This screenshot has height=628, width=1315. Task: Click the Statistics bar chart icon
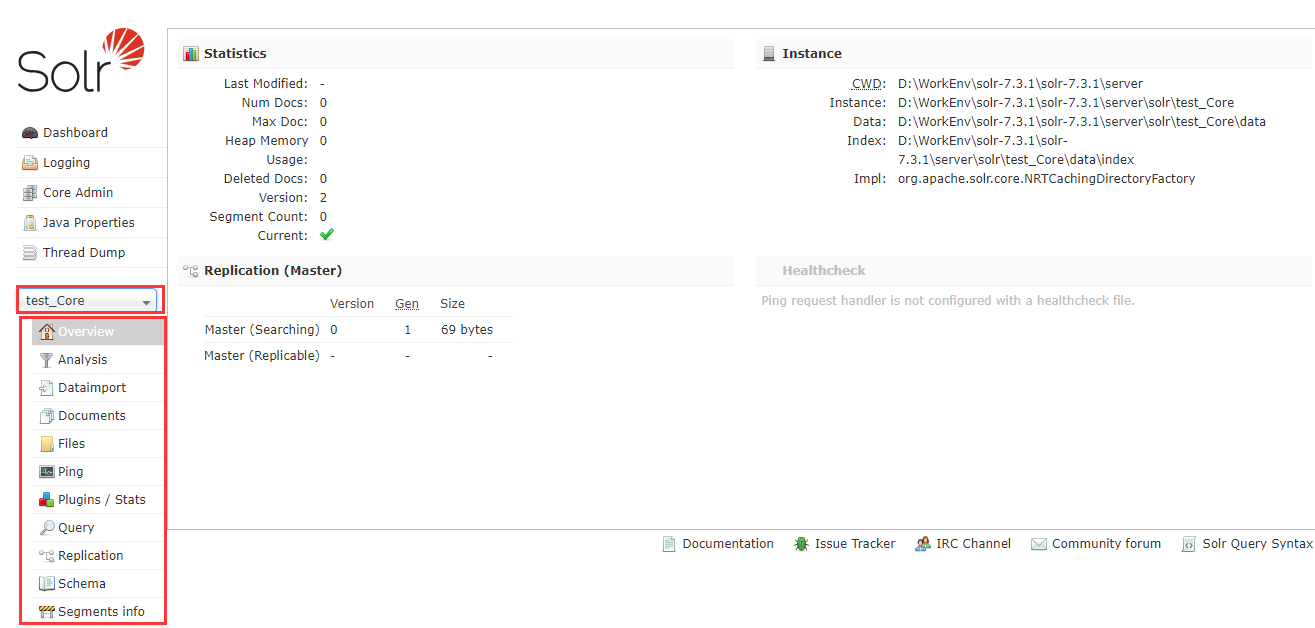[x=191, y=54]
